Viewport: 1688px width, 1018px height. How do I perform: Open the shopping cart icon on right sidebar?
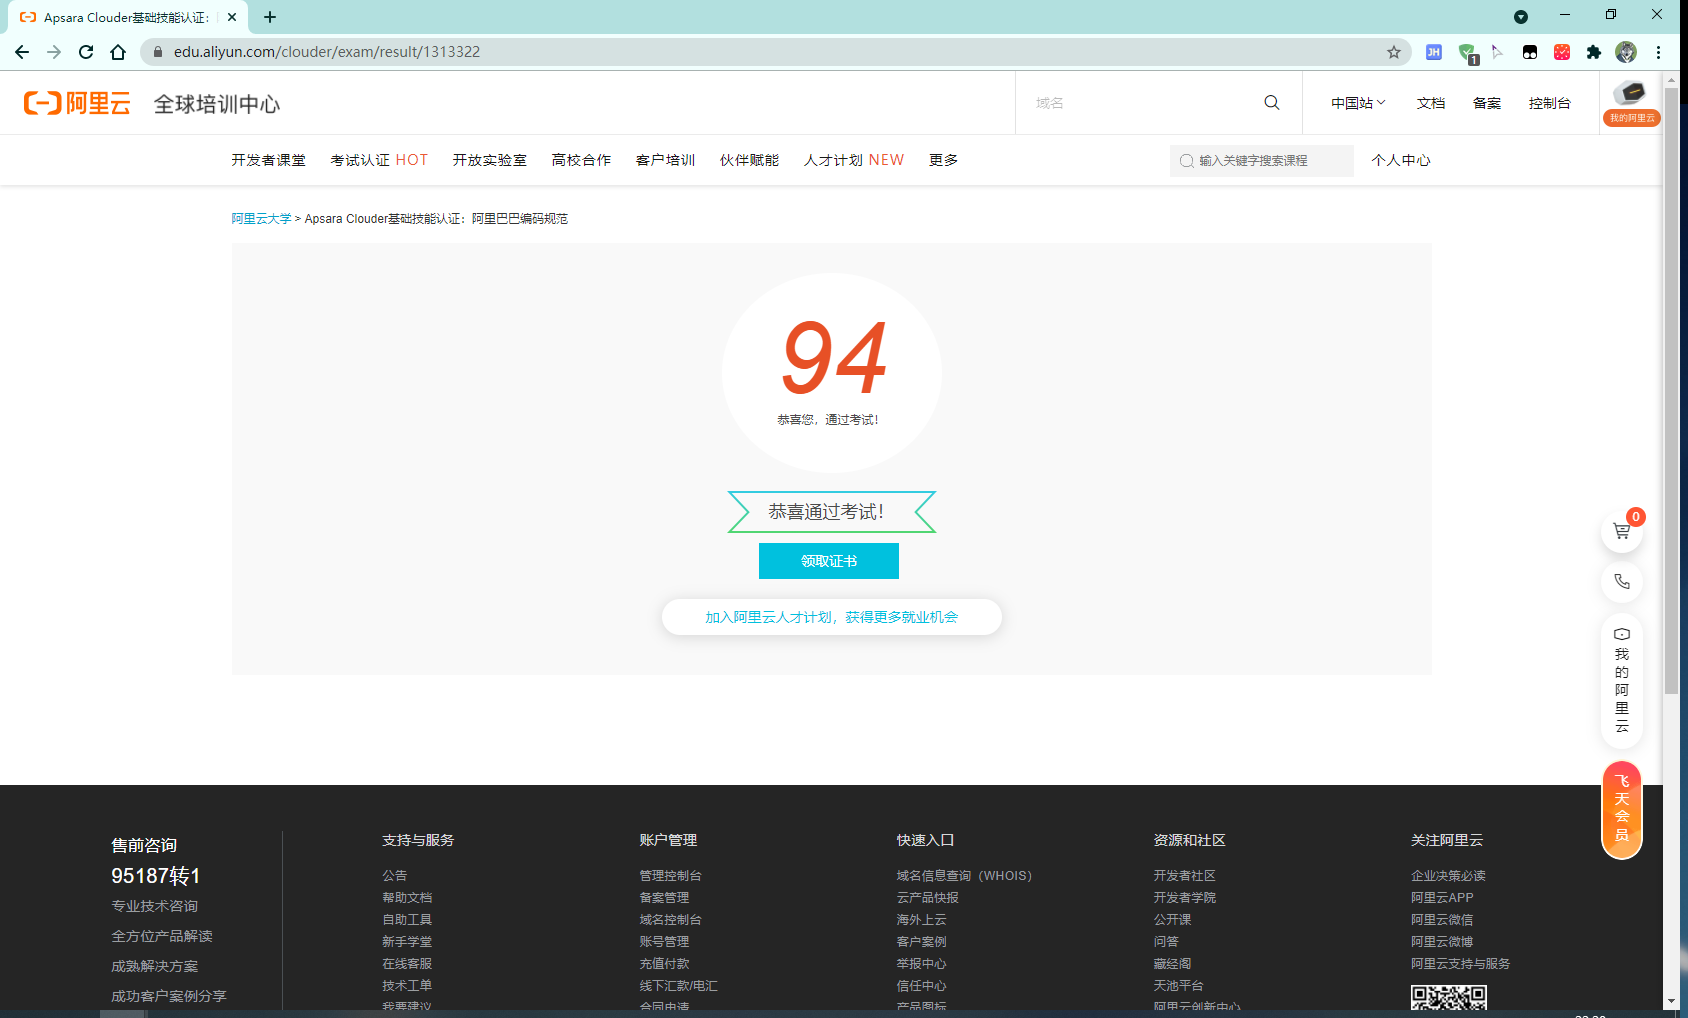pyautogui.click(x=1622, y=531)
